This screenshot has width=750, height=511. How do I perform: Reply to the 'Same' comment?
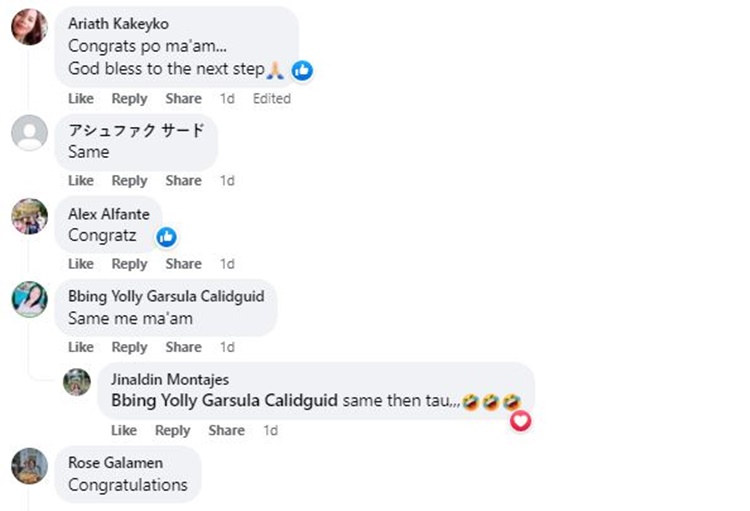(x=129, y=181)
